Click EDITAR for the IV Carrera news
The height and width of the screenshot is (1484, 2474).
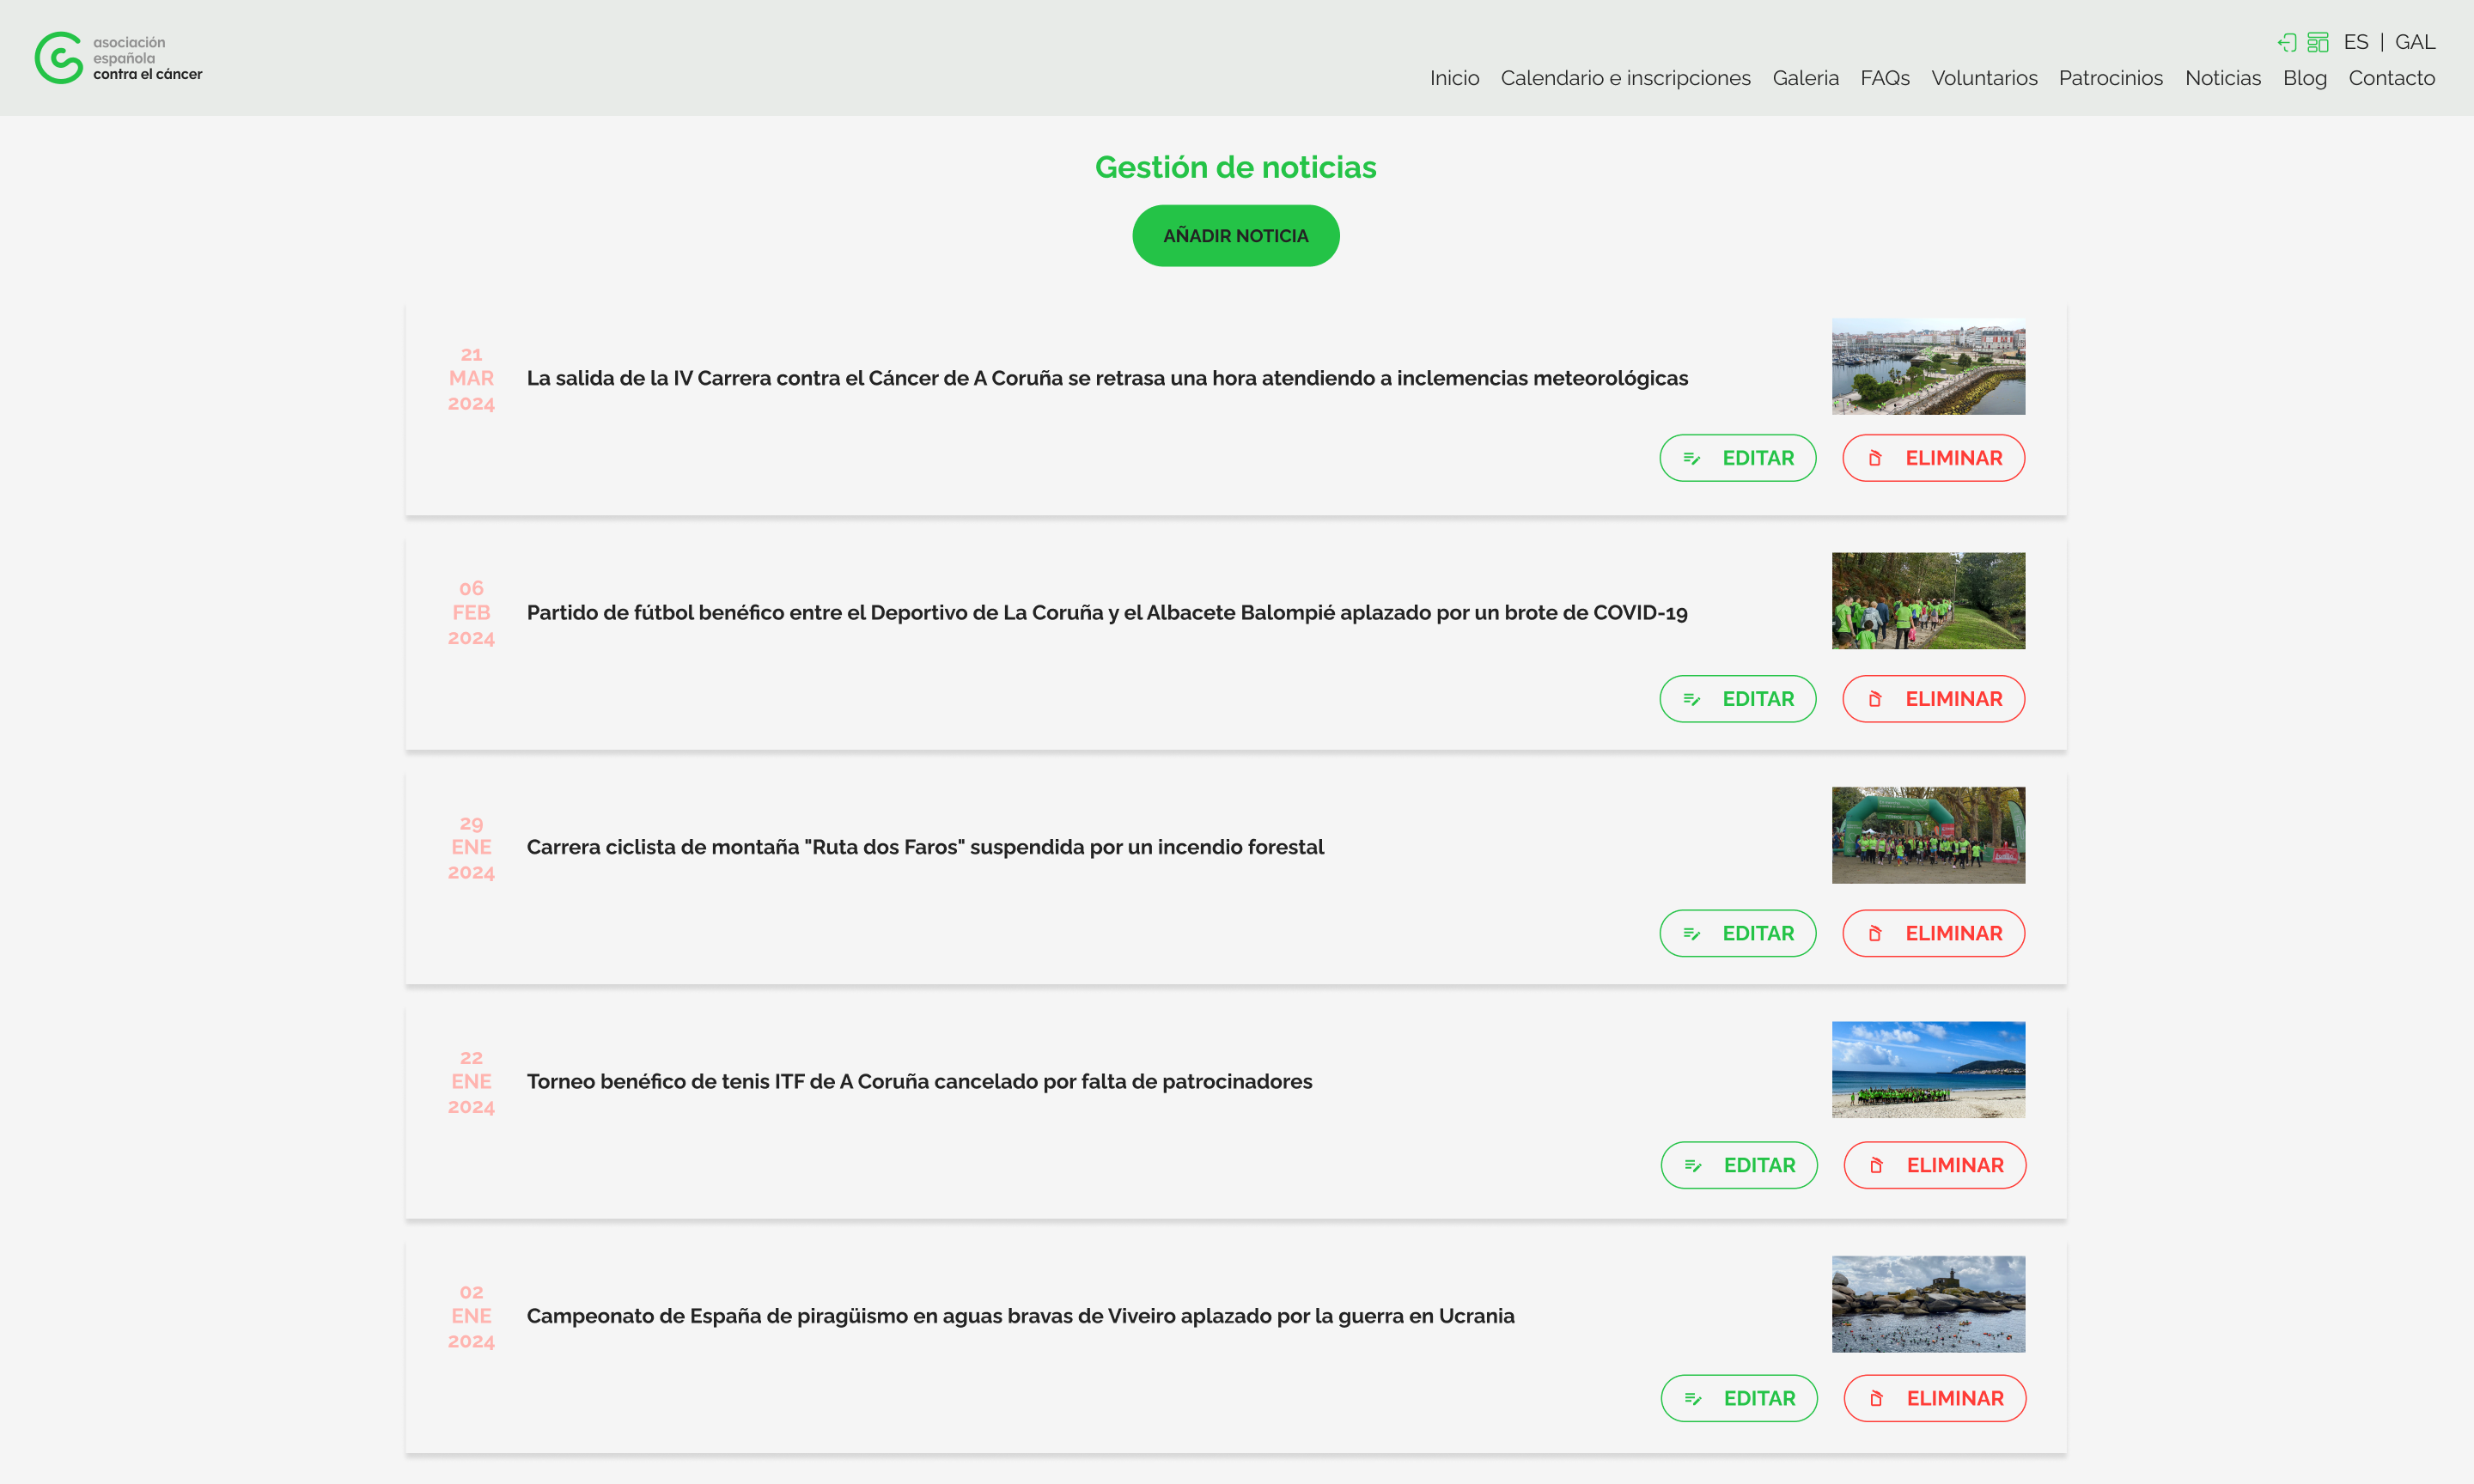(1738, 458)
